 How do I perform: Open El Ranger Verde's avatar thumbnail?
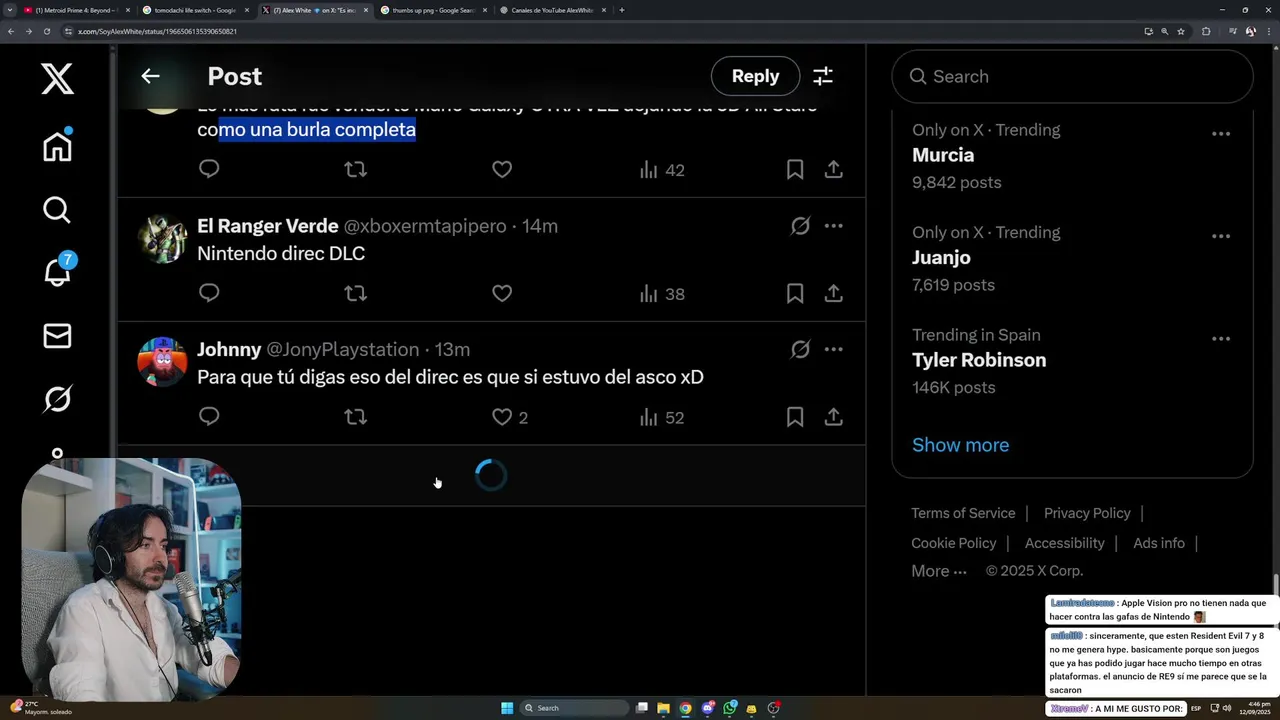tap(162, 238)
